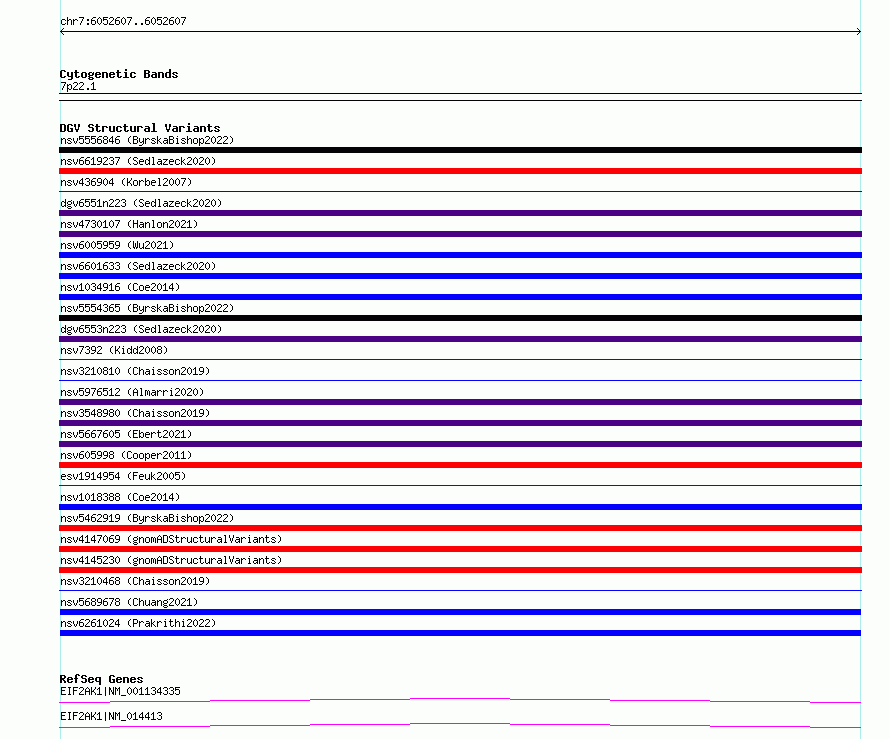The image size is (890, 739).
Task: Open variant nsv5667605 (Ebert2021)
Action: (x=126, y=434)
